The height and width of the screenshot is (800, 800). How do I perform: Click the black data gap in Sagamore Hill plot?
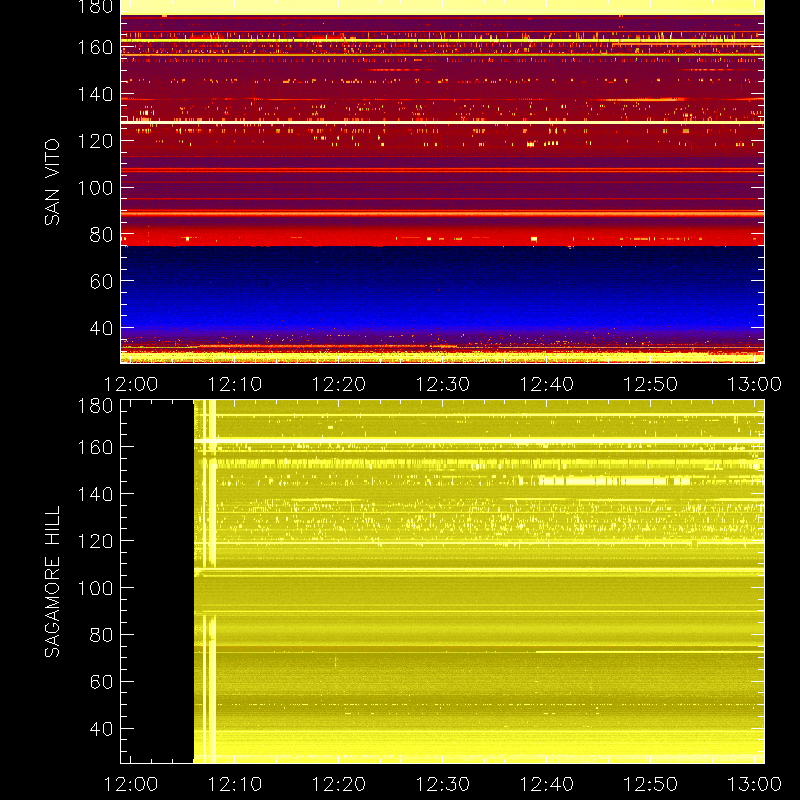[x=157, y=582]
